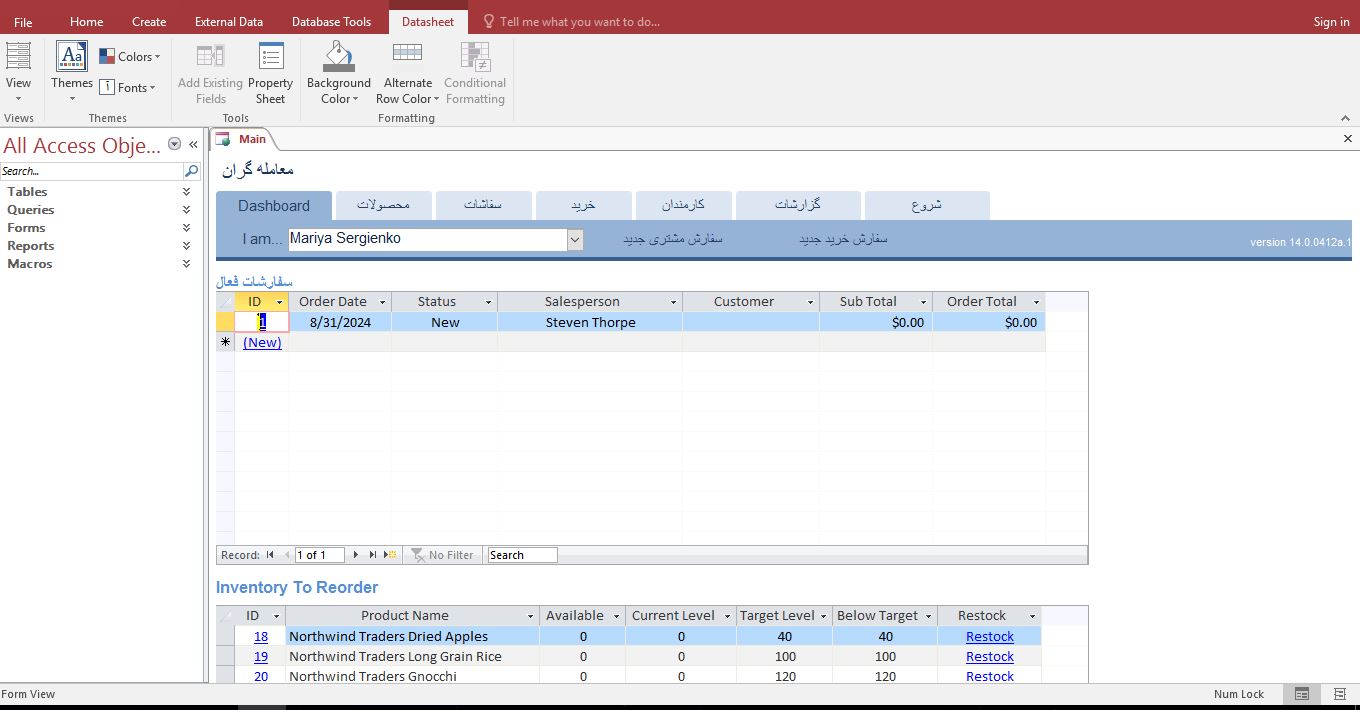1360x710 pixels.
Task: Click Sign in link
Action: [1331, 21]
